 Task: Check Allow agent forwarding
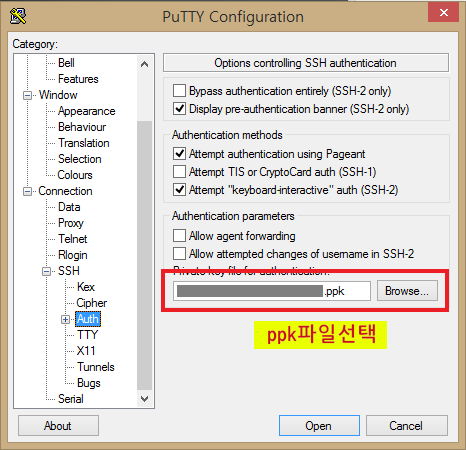click(179, 236)
